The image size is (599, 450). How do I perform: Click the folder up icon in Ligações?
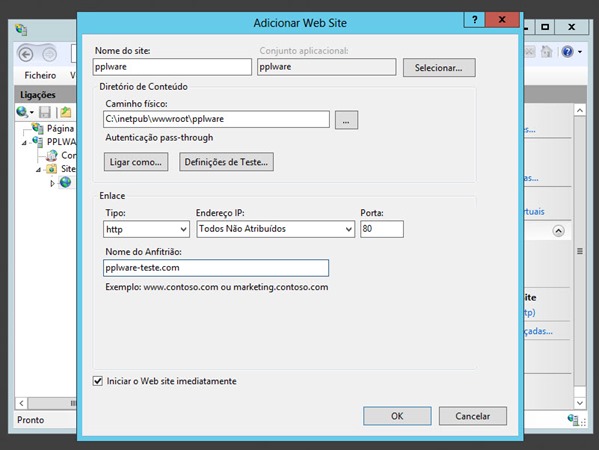pyautogui.click(x=66, y=112)
